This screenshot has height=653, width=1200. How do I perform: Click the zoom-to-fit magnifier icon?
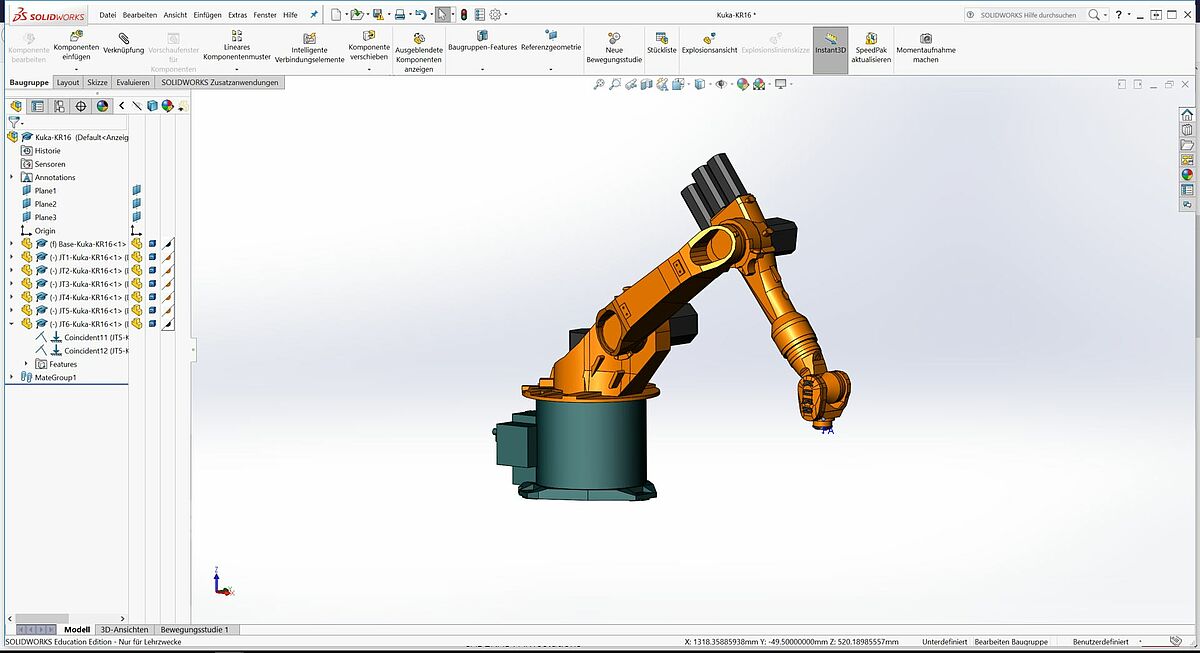(599, 84)
